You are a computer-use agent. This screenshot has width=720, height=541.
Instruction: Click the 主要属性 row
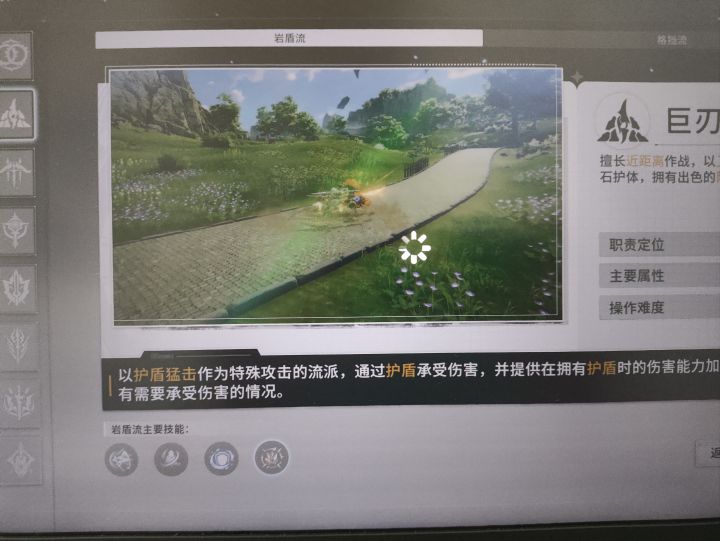click(x=659, y=276)
